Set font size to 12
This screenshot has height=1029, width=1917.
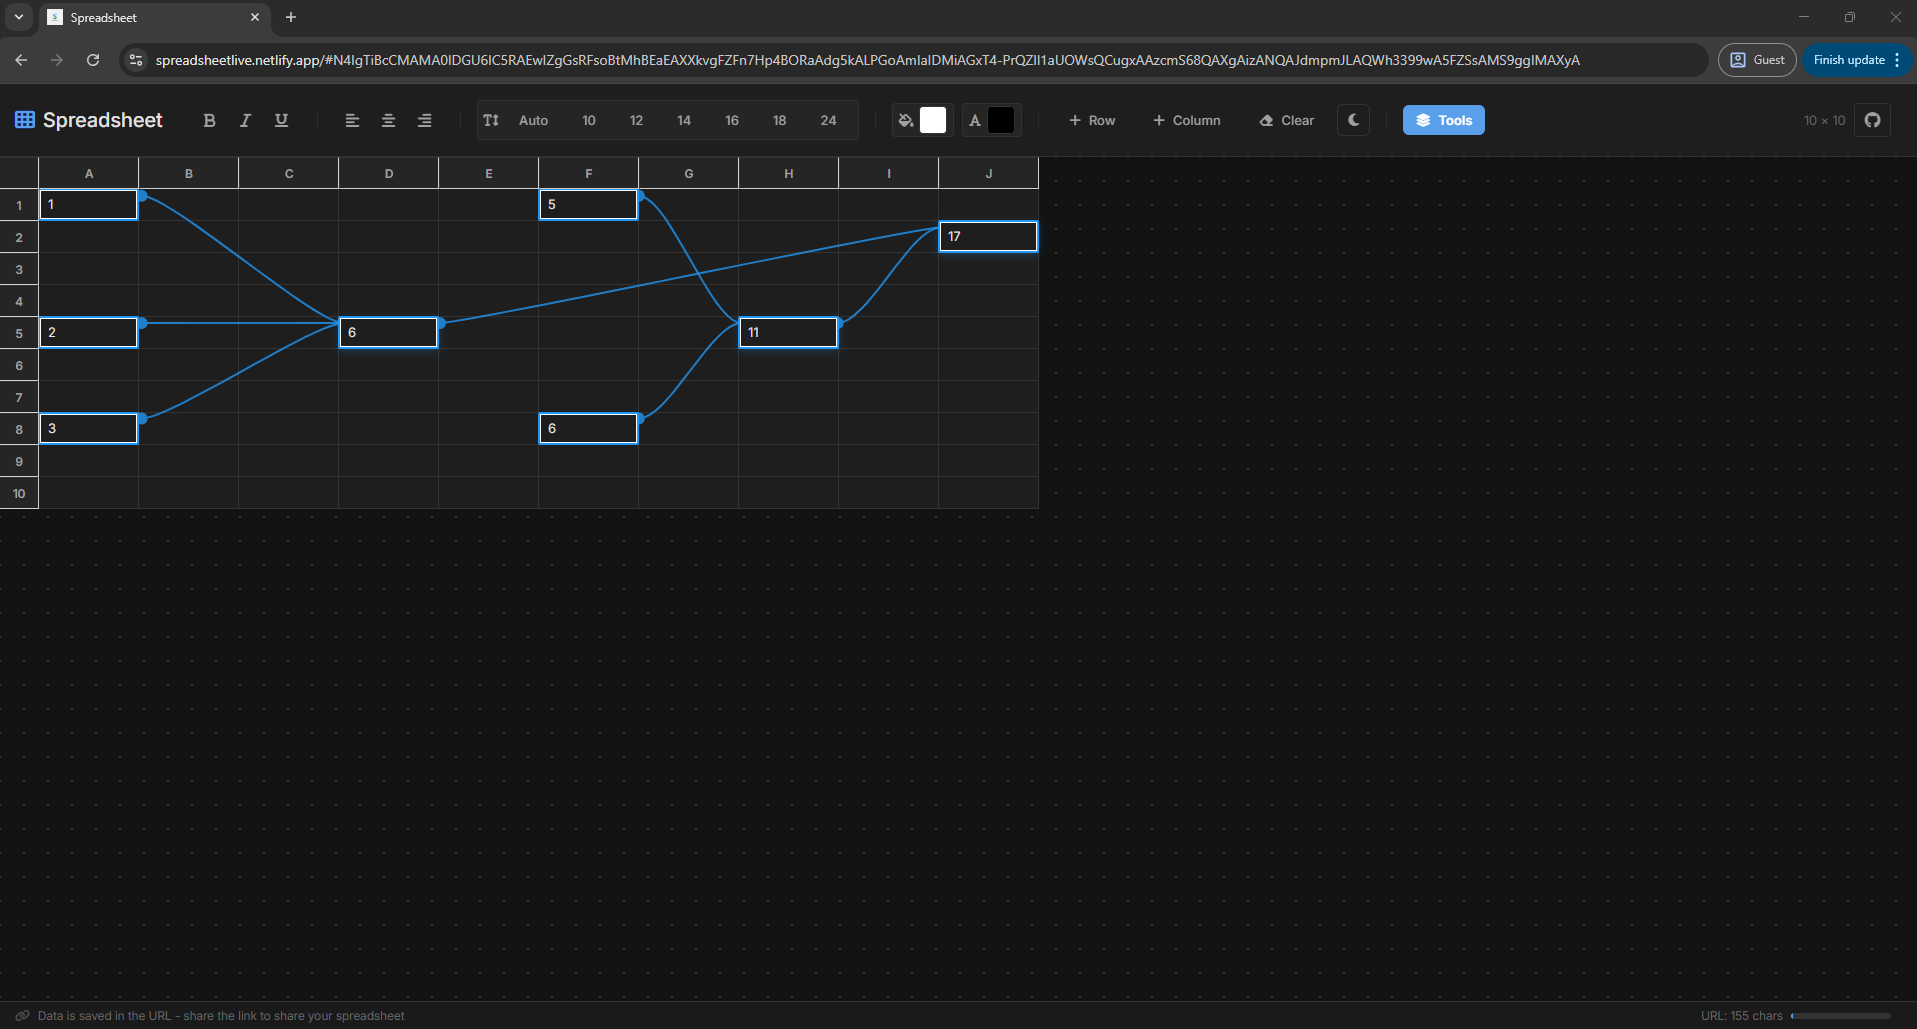(x=636, y=120)
